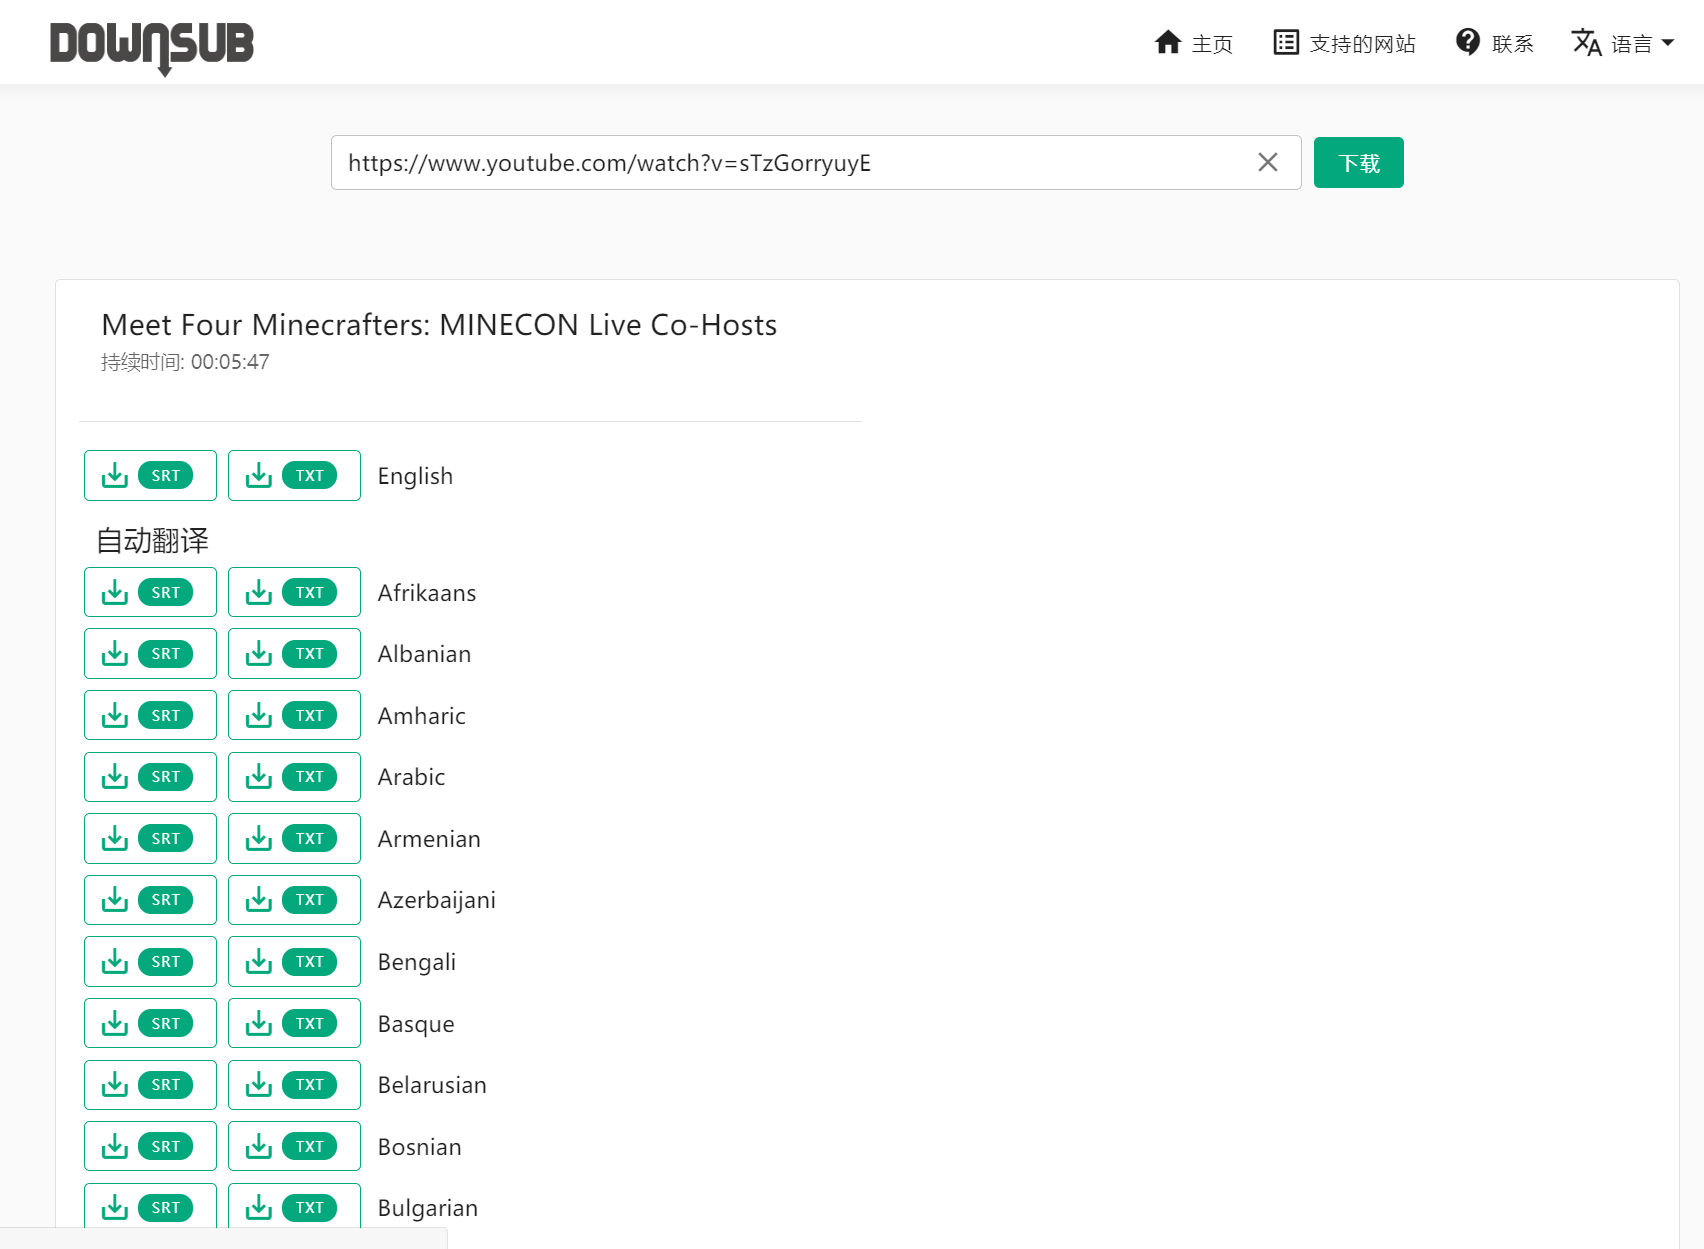Select the video title Meet Four Minecrafters
This screenshot has height=1249, width=1704.
point(439,325)
